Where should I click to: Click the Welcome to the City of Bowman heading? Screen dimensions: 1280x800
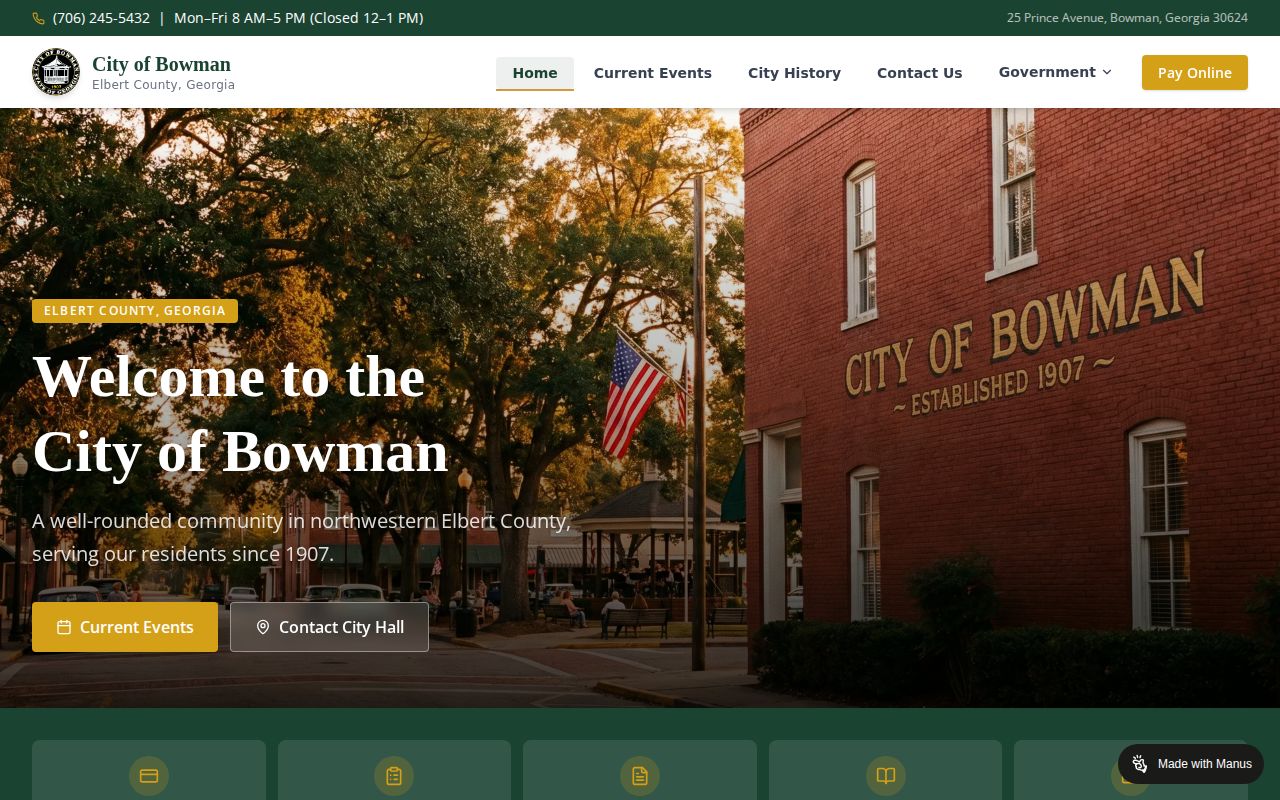point(240,414)
